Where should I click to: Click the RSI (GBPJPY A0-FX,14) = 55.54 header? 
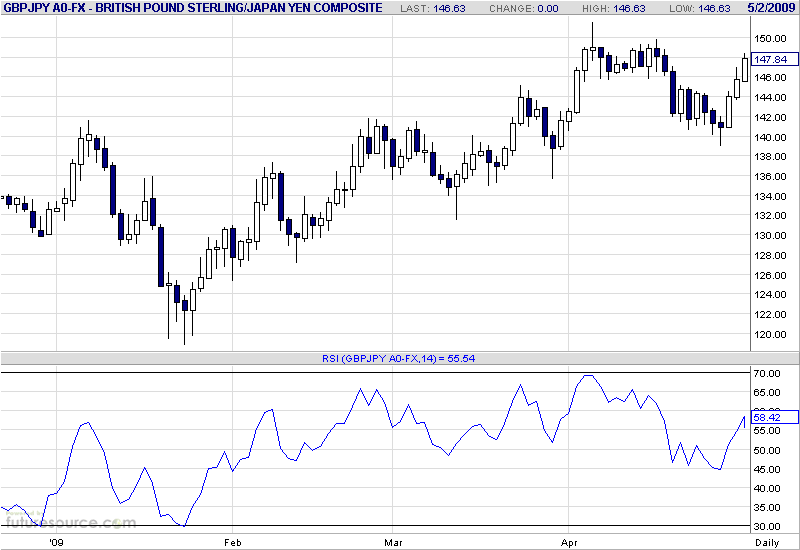tap(398, 359)
